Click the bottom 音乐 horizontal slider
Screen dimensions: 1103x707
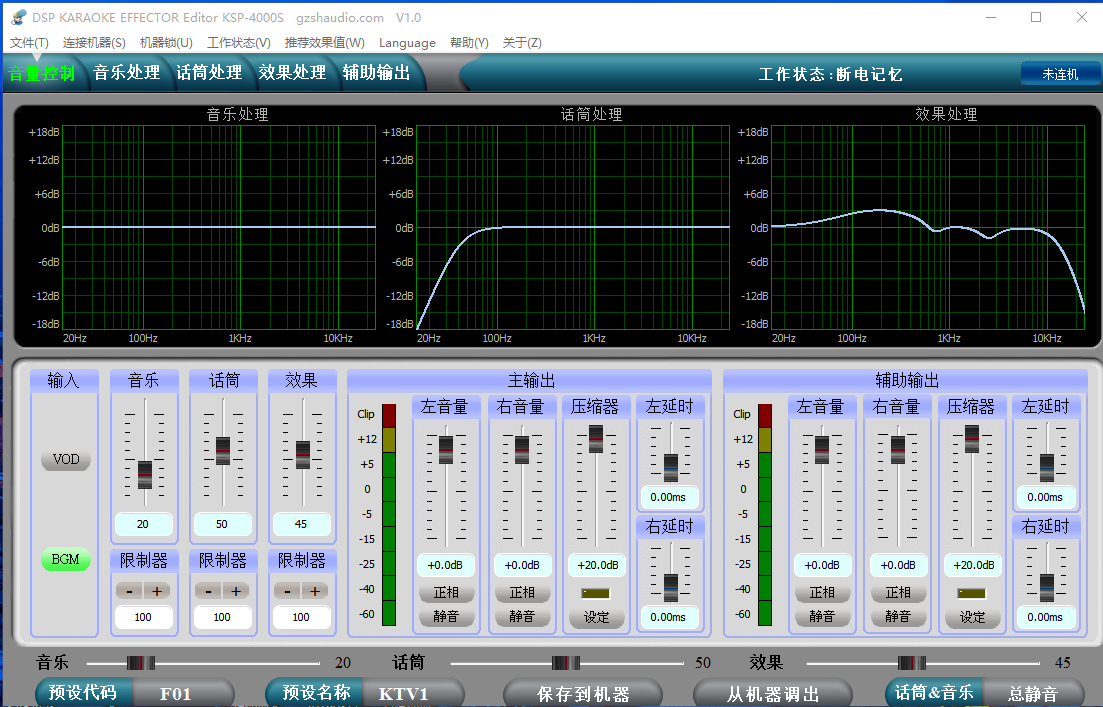pyautogui.click(x=141, y=663)
